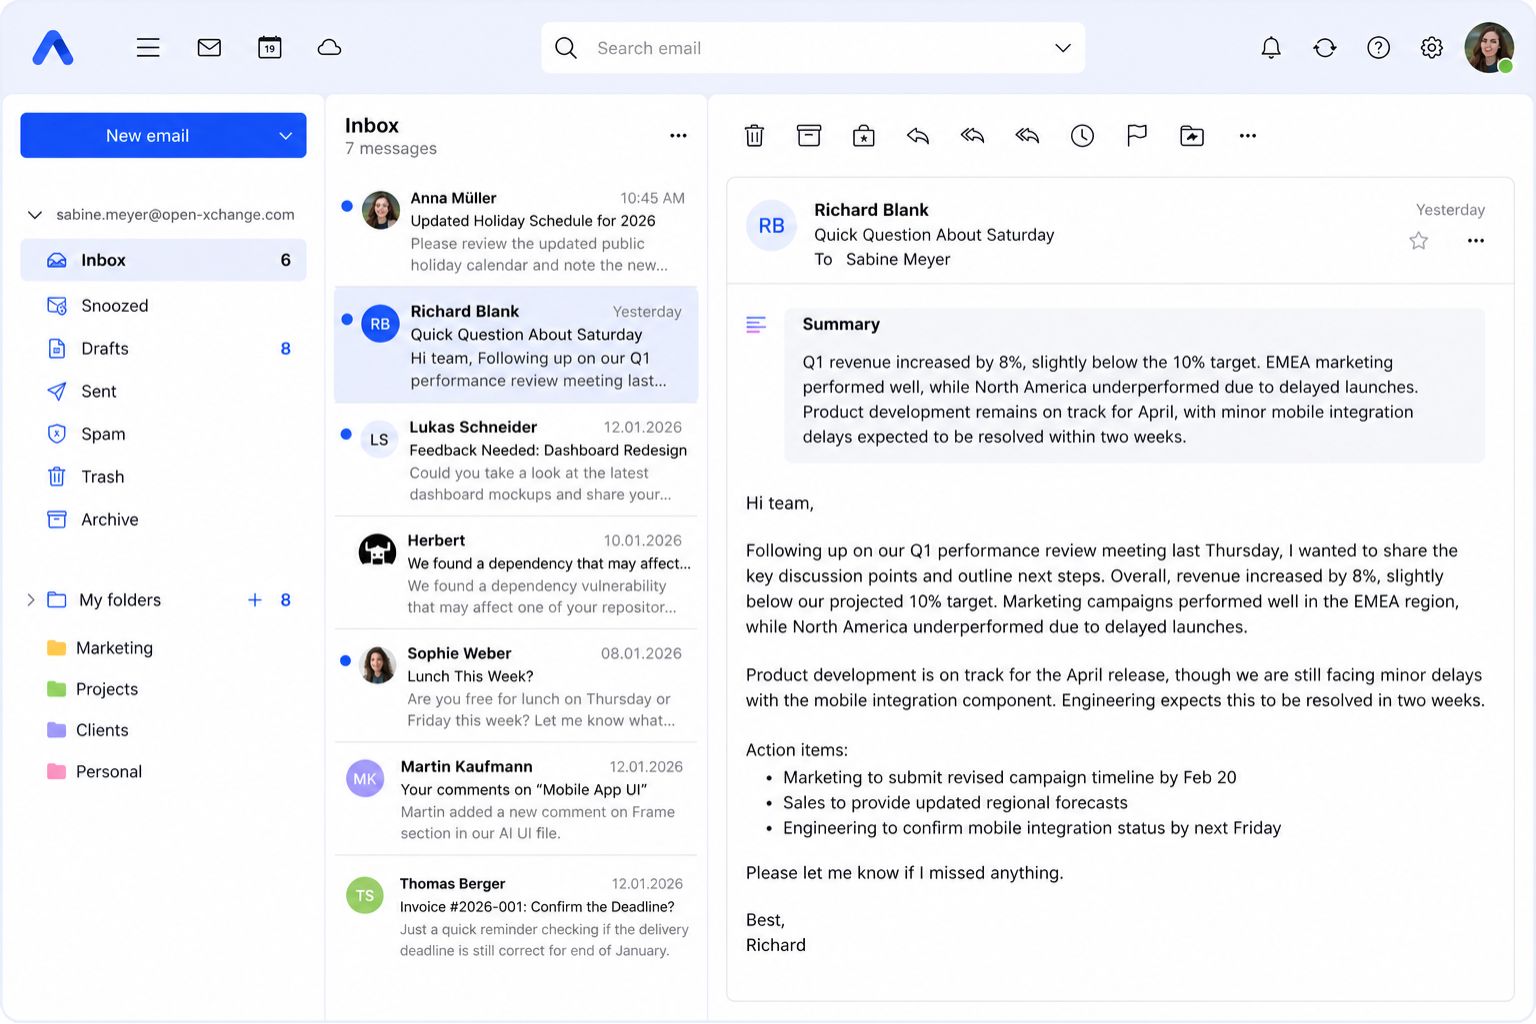Add a new folder with plus button
The height and width of the screenshot is (1024, 1536).
pyautogui.click(x=255, y=600)
